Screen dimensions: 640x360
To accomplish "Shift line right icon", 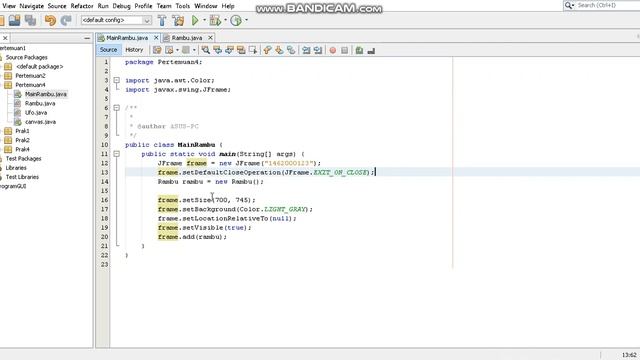I will (318, 50).
